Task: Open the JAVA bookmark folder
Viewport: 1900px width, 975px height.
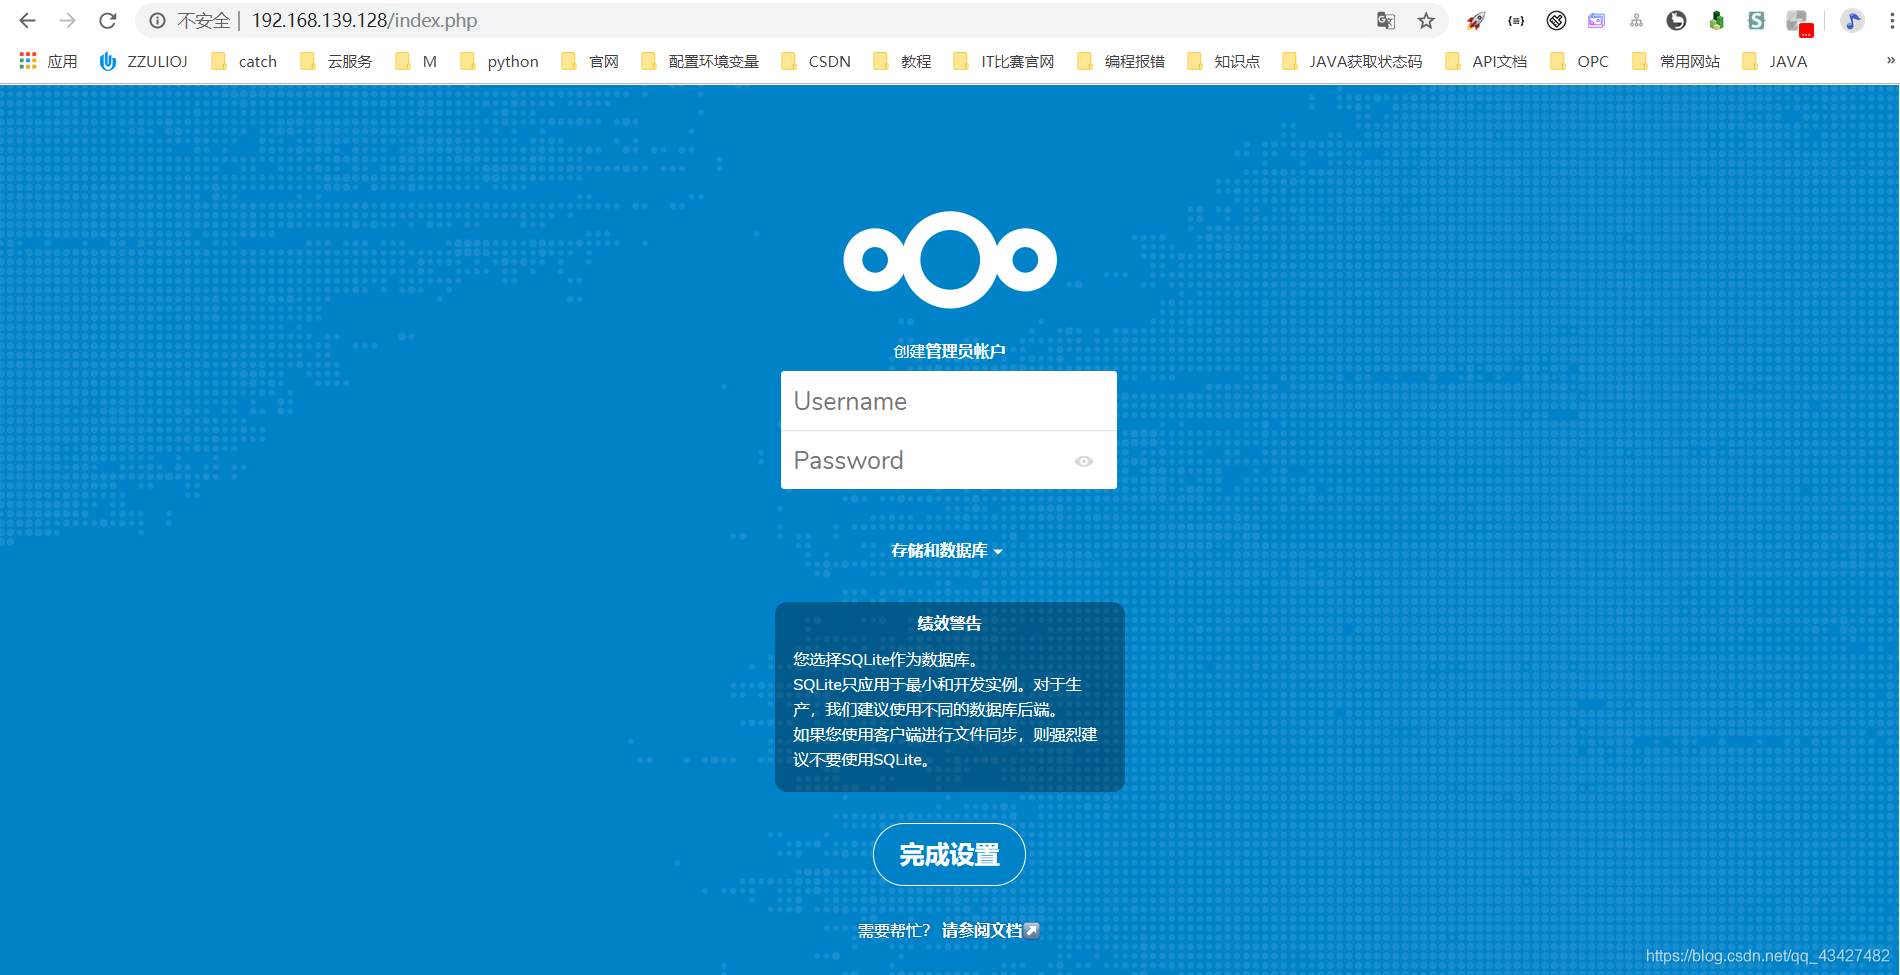Action: (x=1775, y=61)
